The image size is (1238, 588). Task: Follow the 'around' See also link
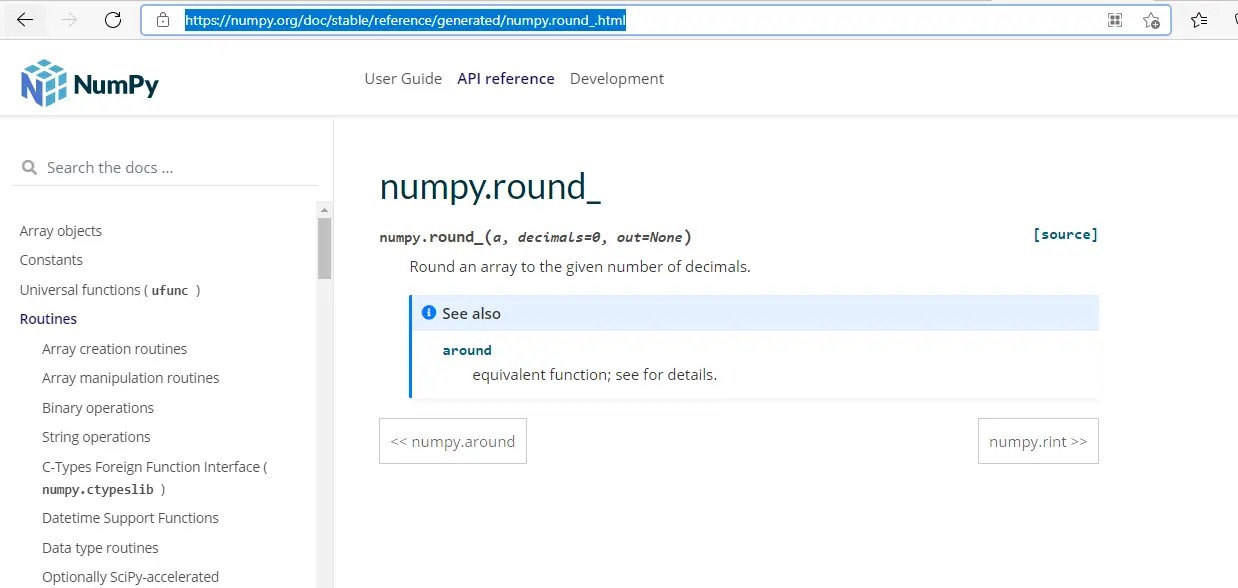[x=467, y=350]
